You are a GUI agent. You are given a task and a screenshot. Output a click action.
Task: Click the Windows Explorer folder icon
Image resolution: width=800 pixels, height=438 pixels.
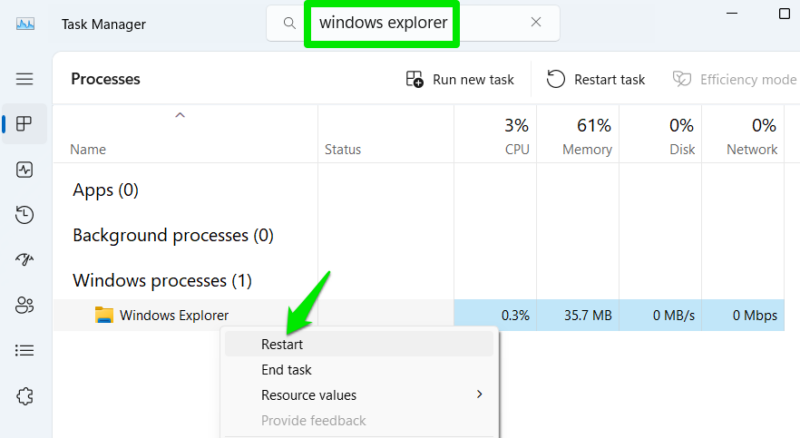pos(104,315)
